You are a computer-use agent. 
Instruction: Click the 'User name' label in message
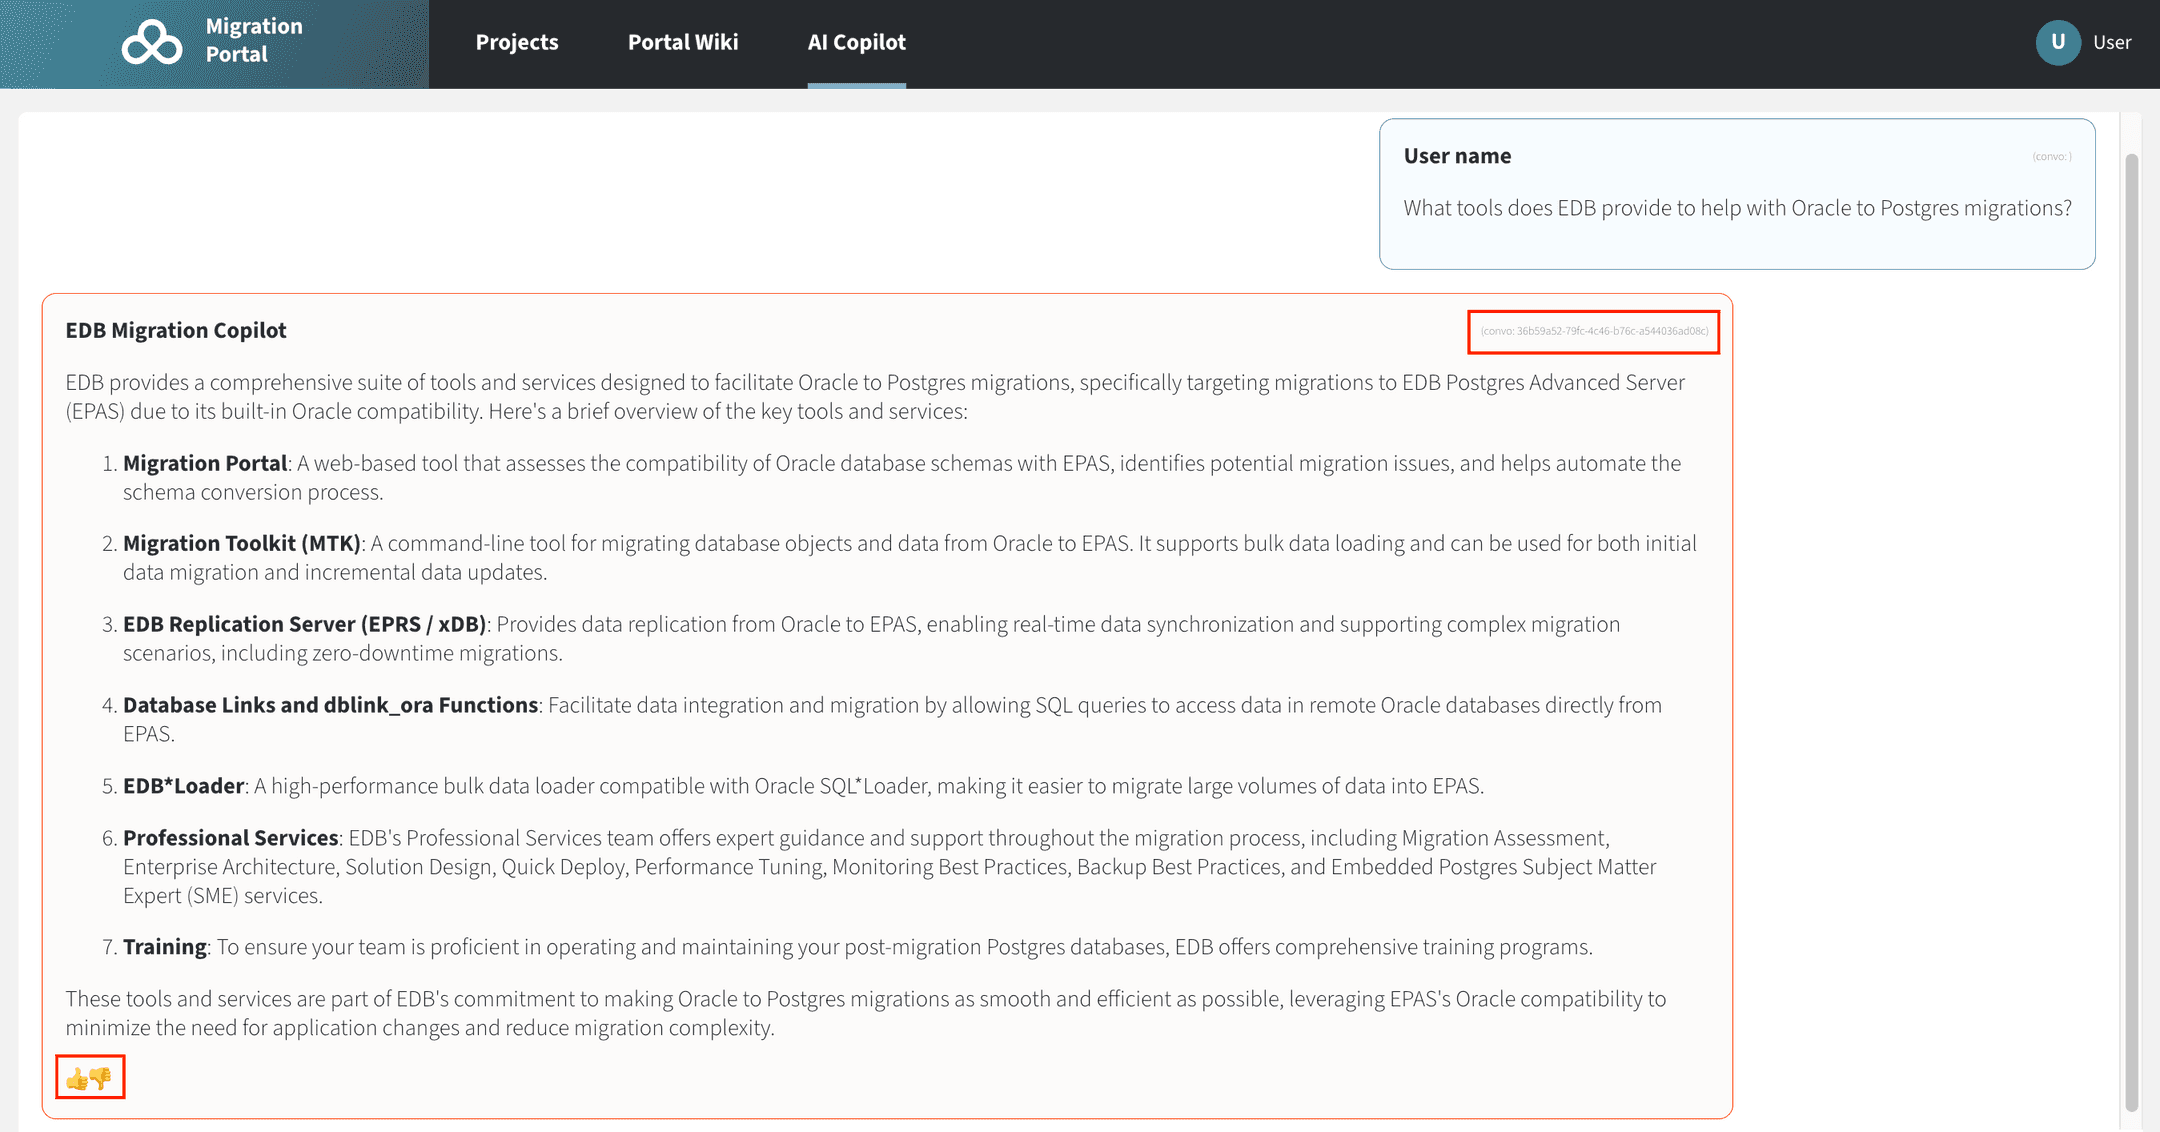pos(1457,155)
